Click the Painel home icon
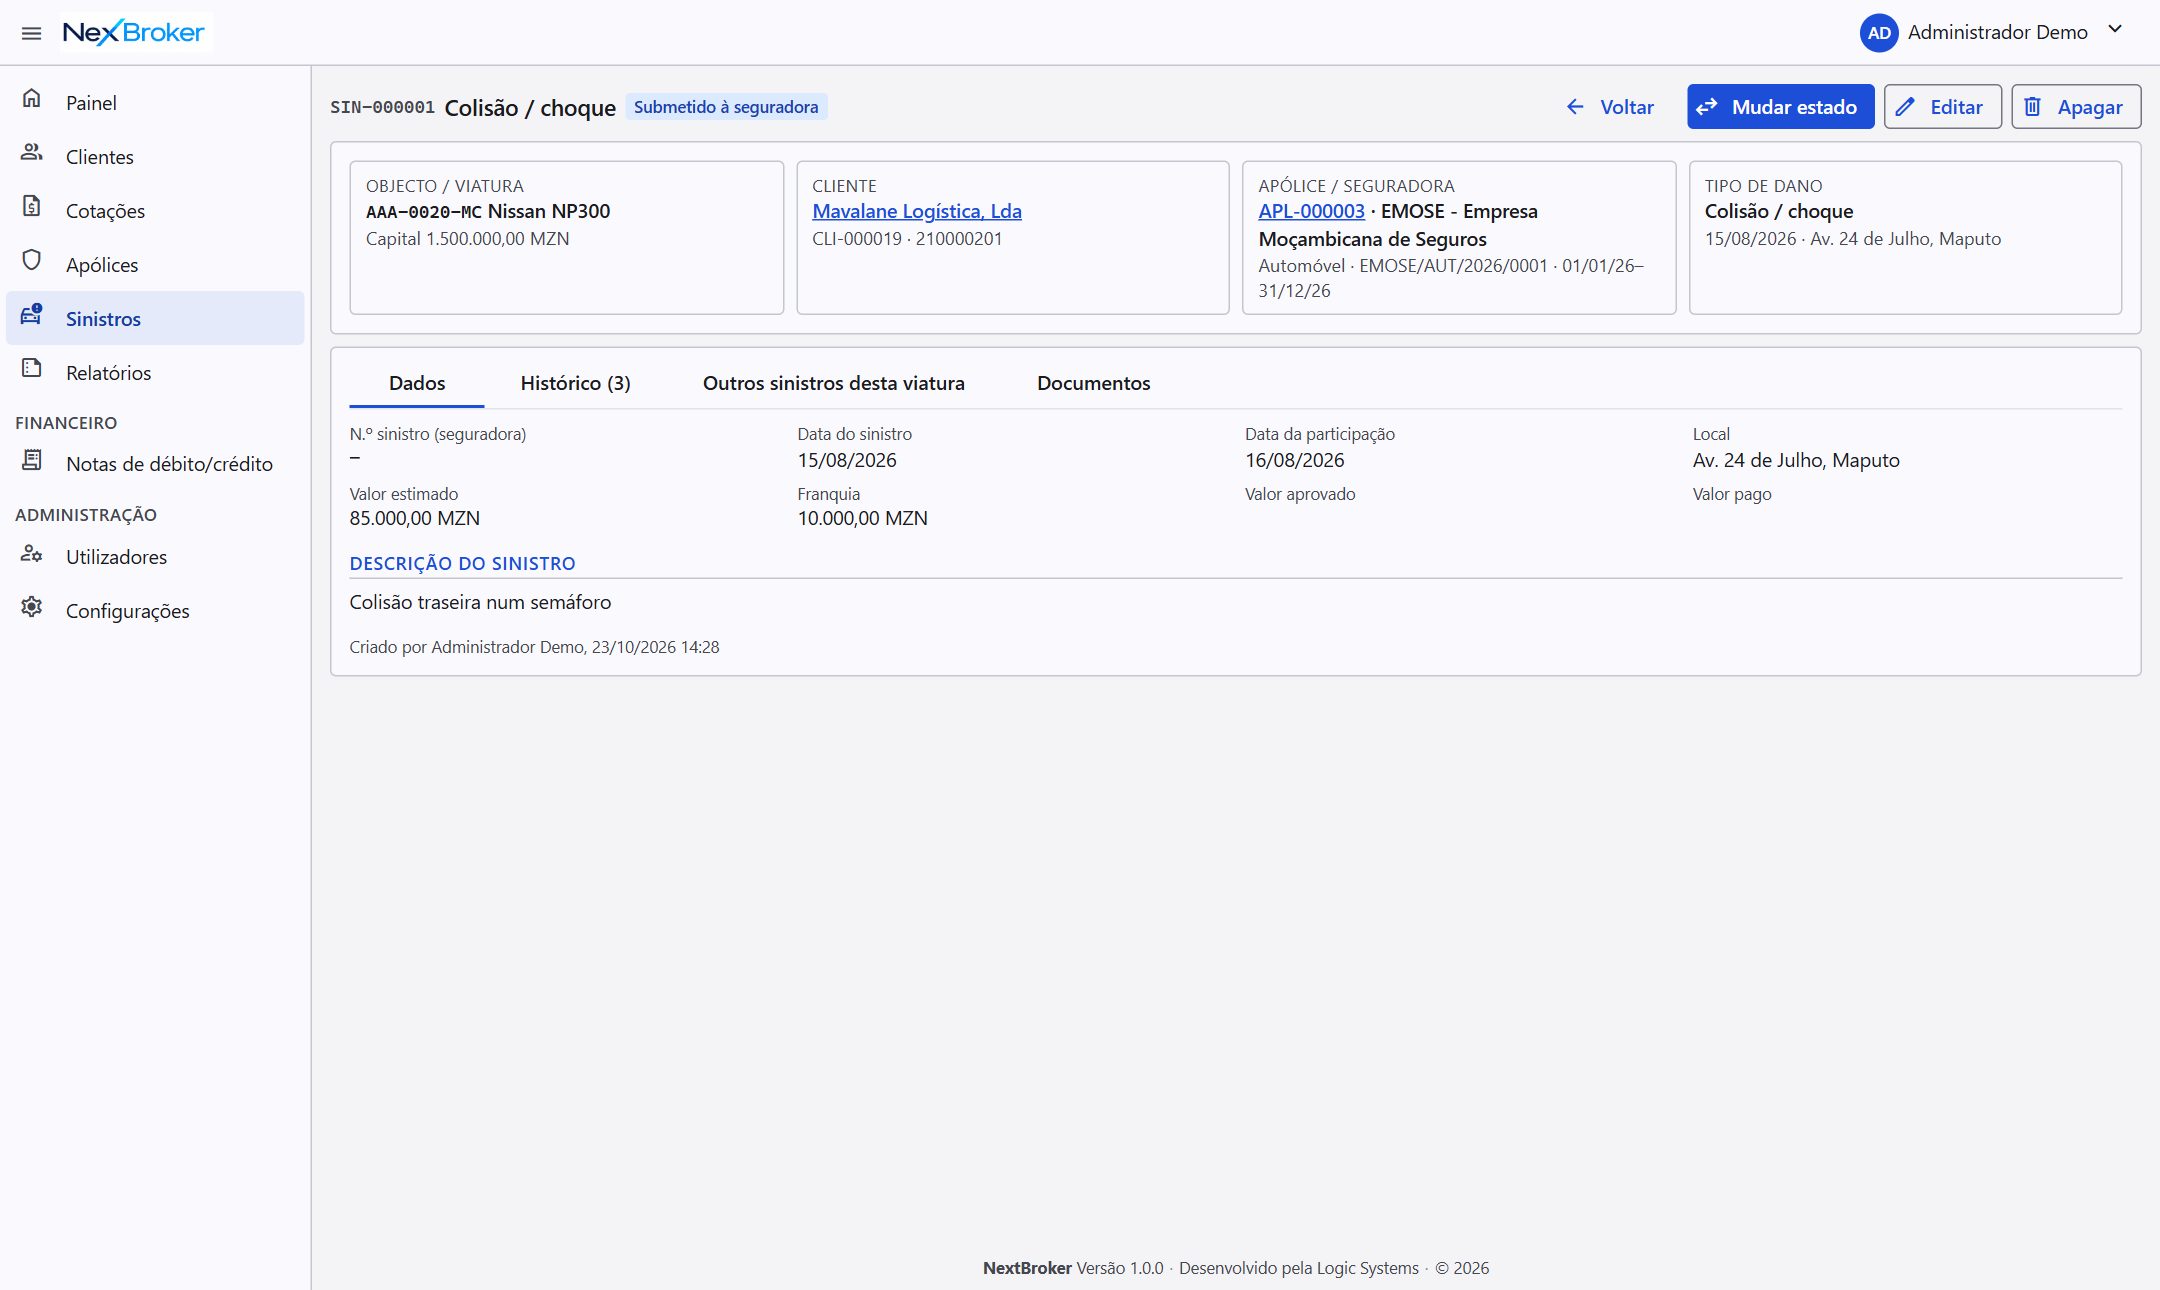The height and width of the screenshot is (1290, 2160). 32,98
